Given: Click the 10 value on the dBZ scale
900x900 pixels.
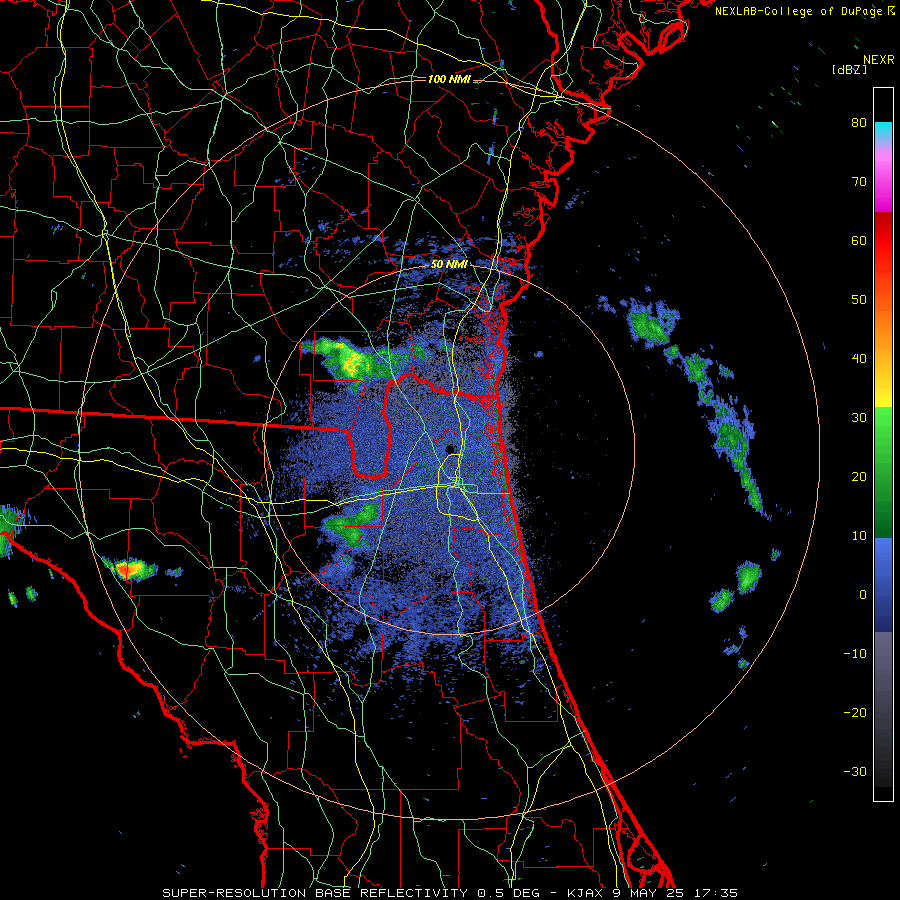Looking at the screenshot, I should (859, 536).
